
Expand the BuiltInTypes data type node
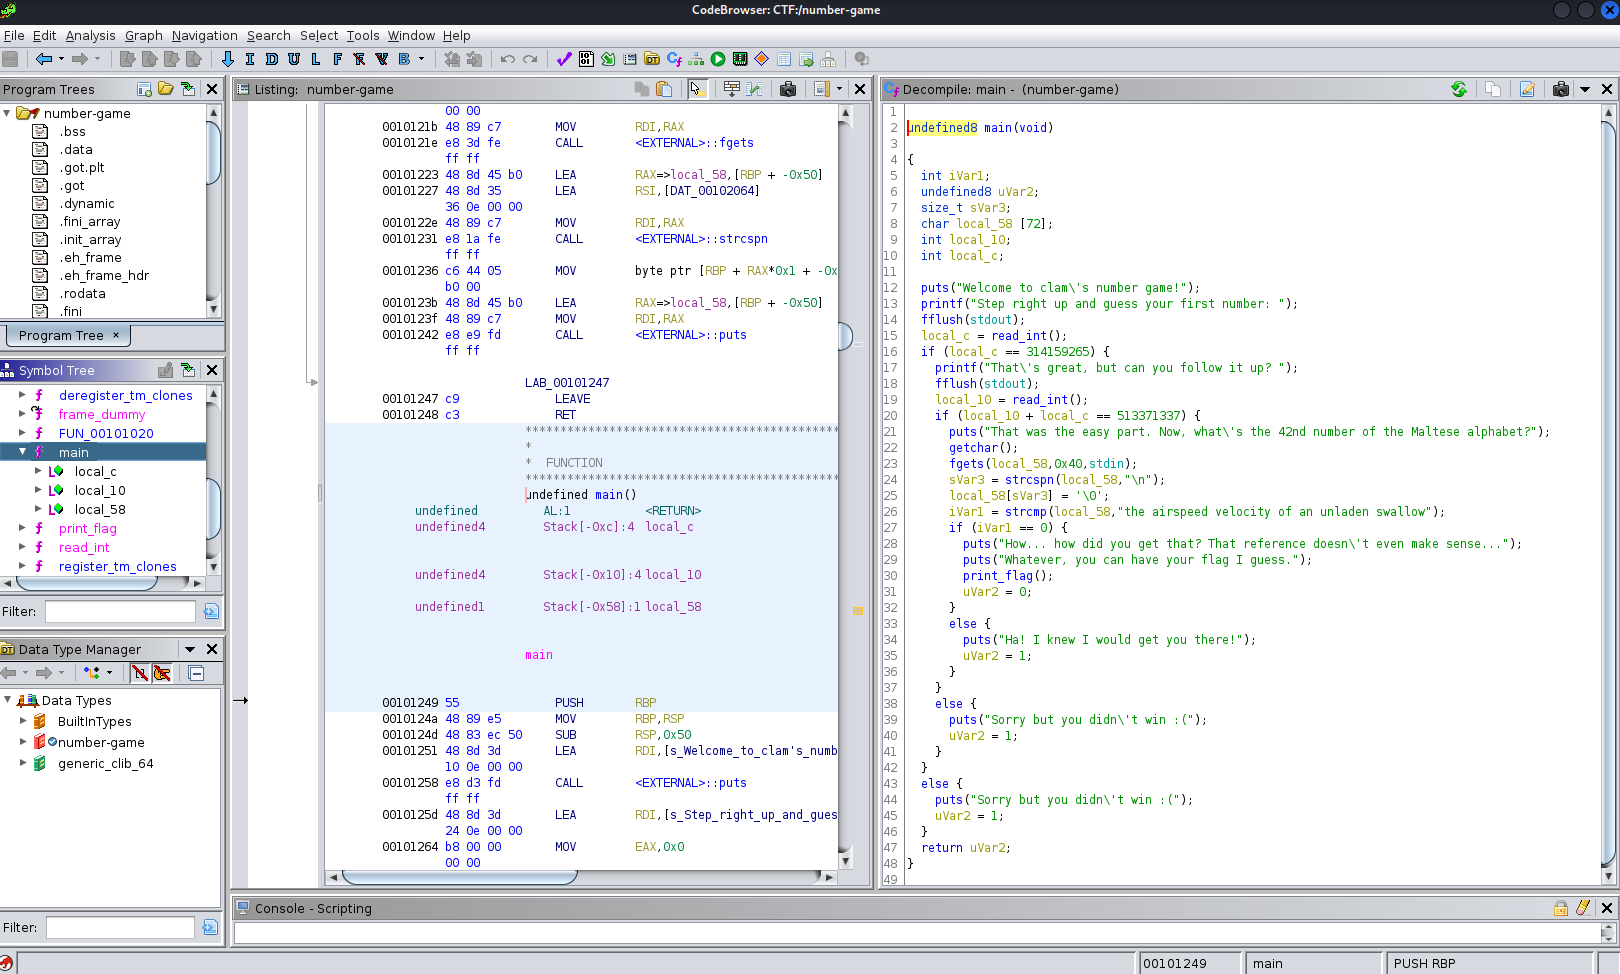[x=23, y=721]
